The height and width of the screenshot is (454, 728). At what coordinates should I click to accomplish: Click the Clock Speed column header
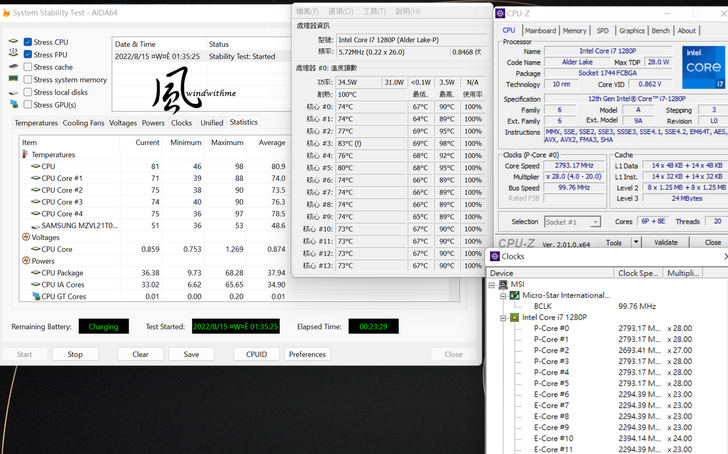638,273
